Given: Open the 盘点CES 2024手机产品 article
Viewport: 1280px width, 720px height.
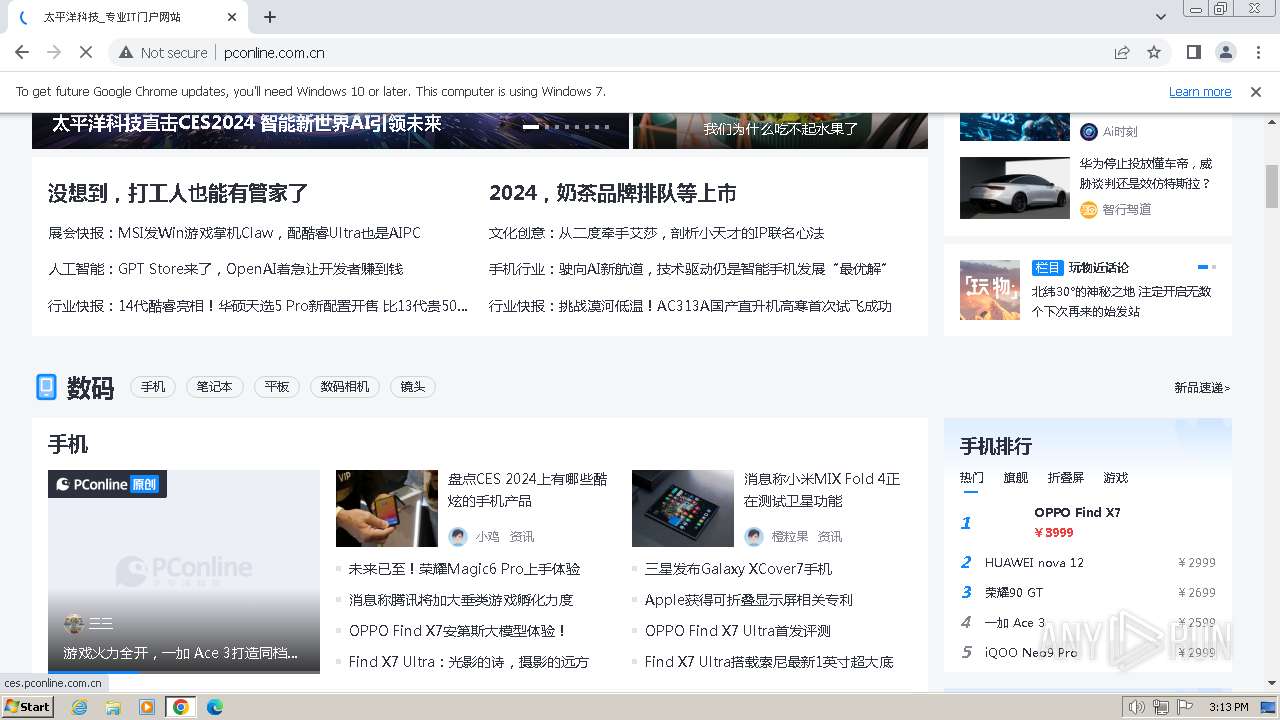Looking at the screenshot, I should [x=527, y=490].
